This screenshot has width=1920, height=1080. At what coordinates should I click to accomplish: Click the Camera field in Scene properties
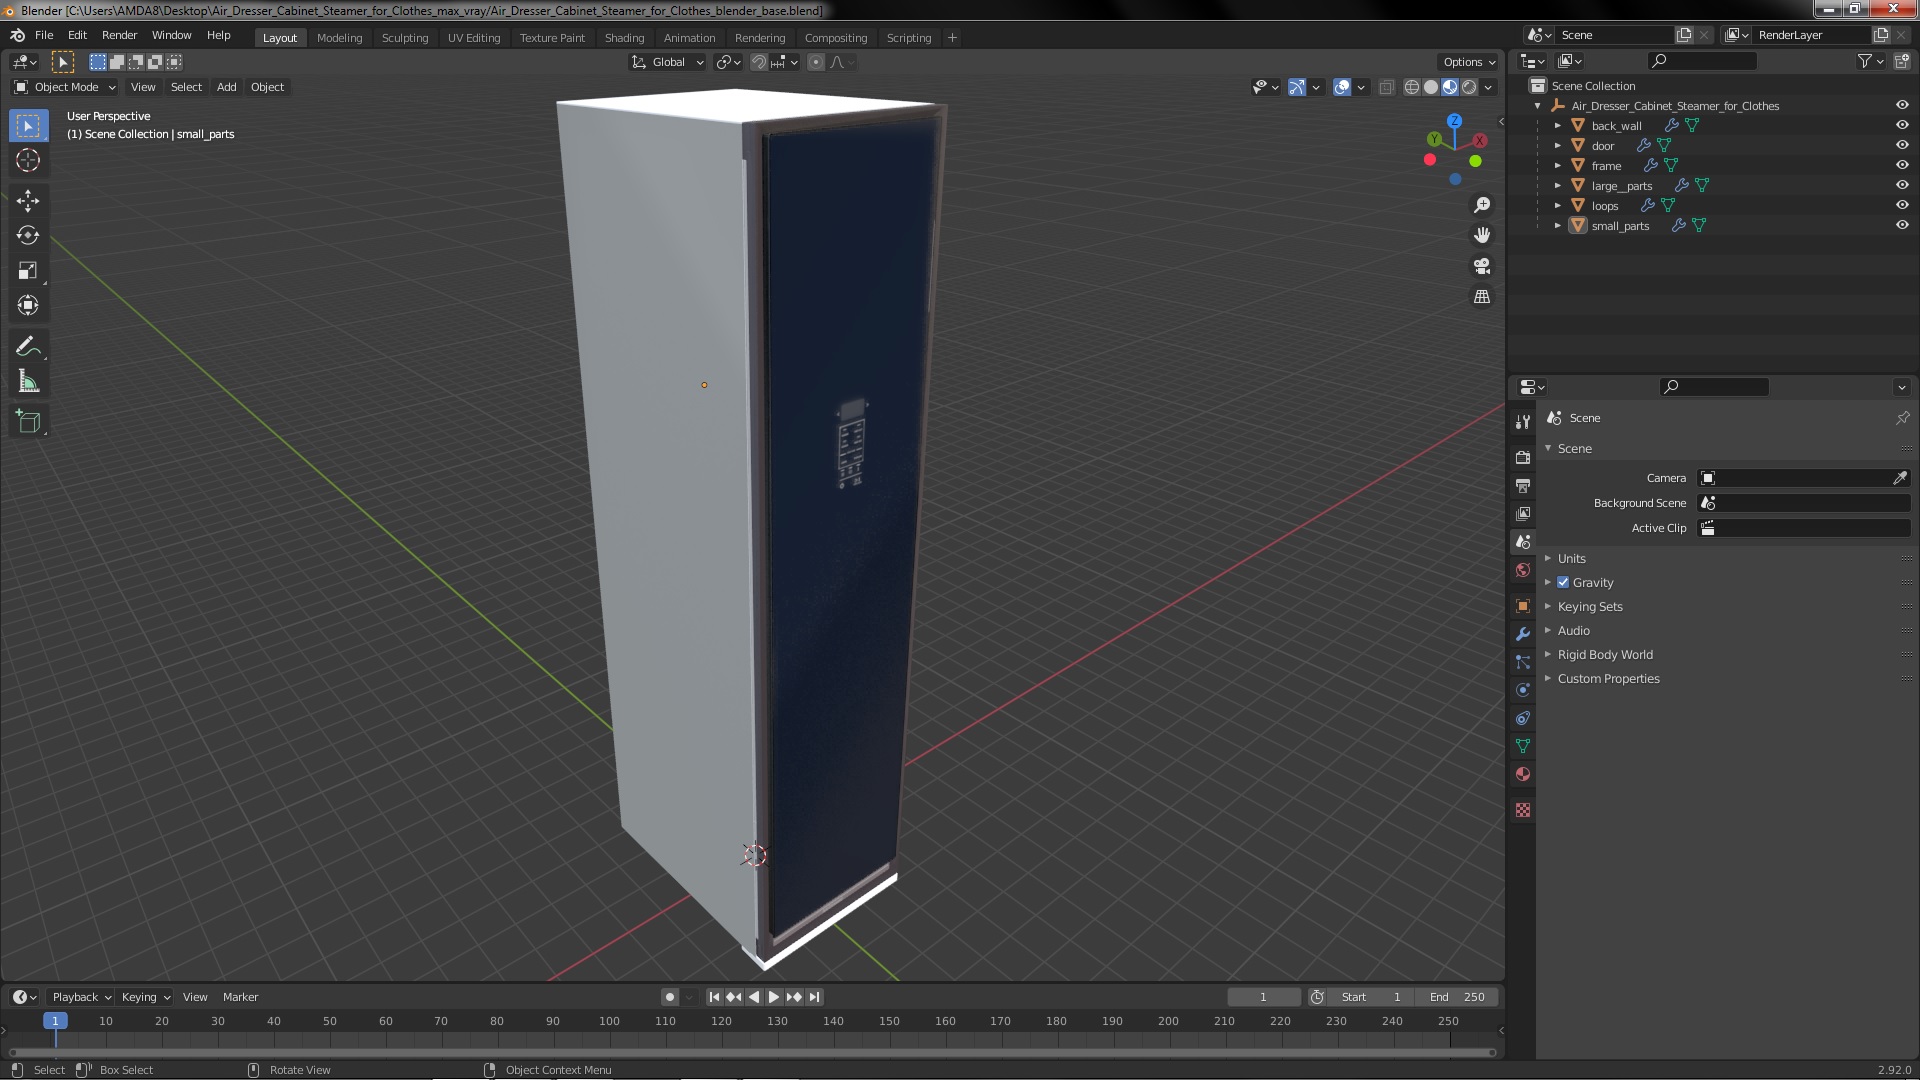1794,478
